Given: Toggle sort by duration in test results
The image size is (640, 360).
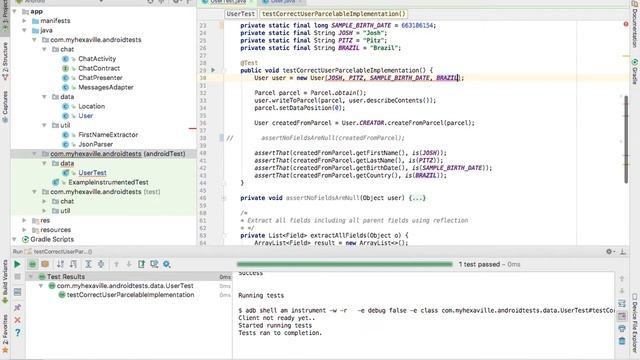Looking at the screenshot, I should tap(73, 264).
